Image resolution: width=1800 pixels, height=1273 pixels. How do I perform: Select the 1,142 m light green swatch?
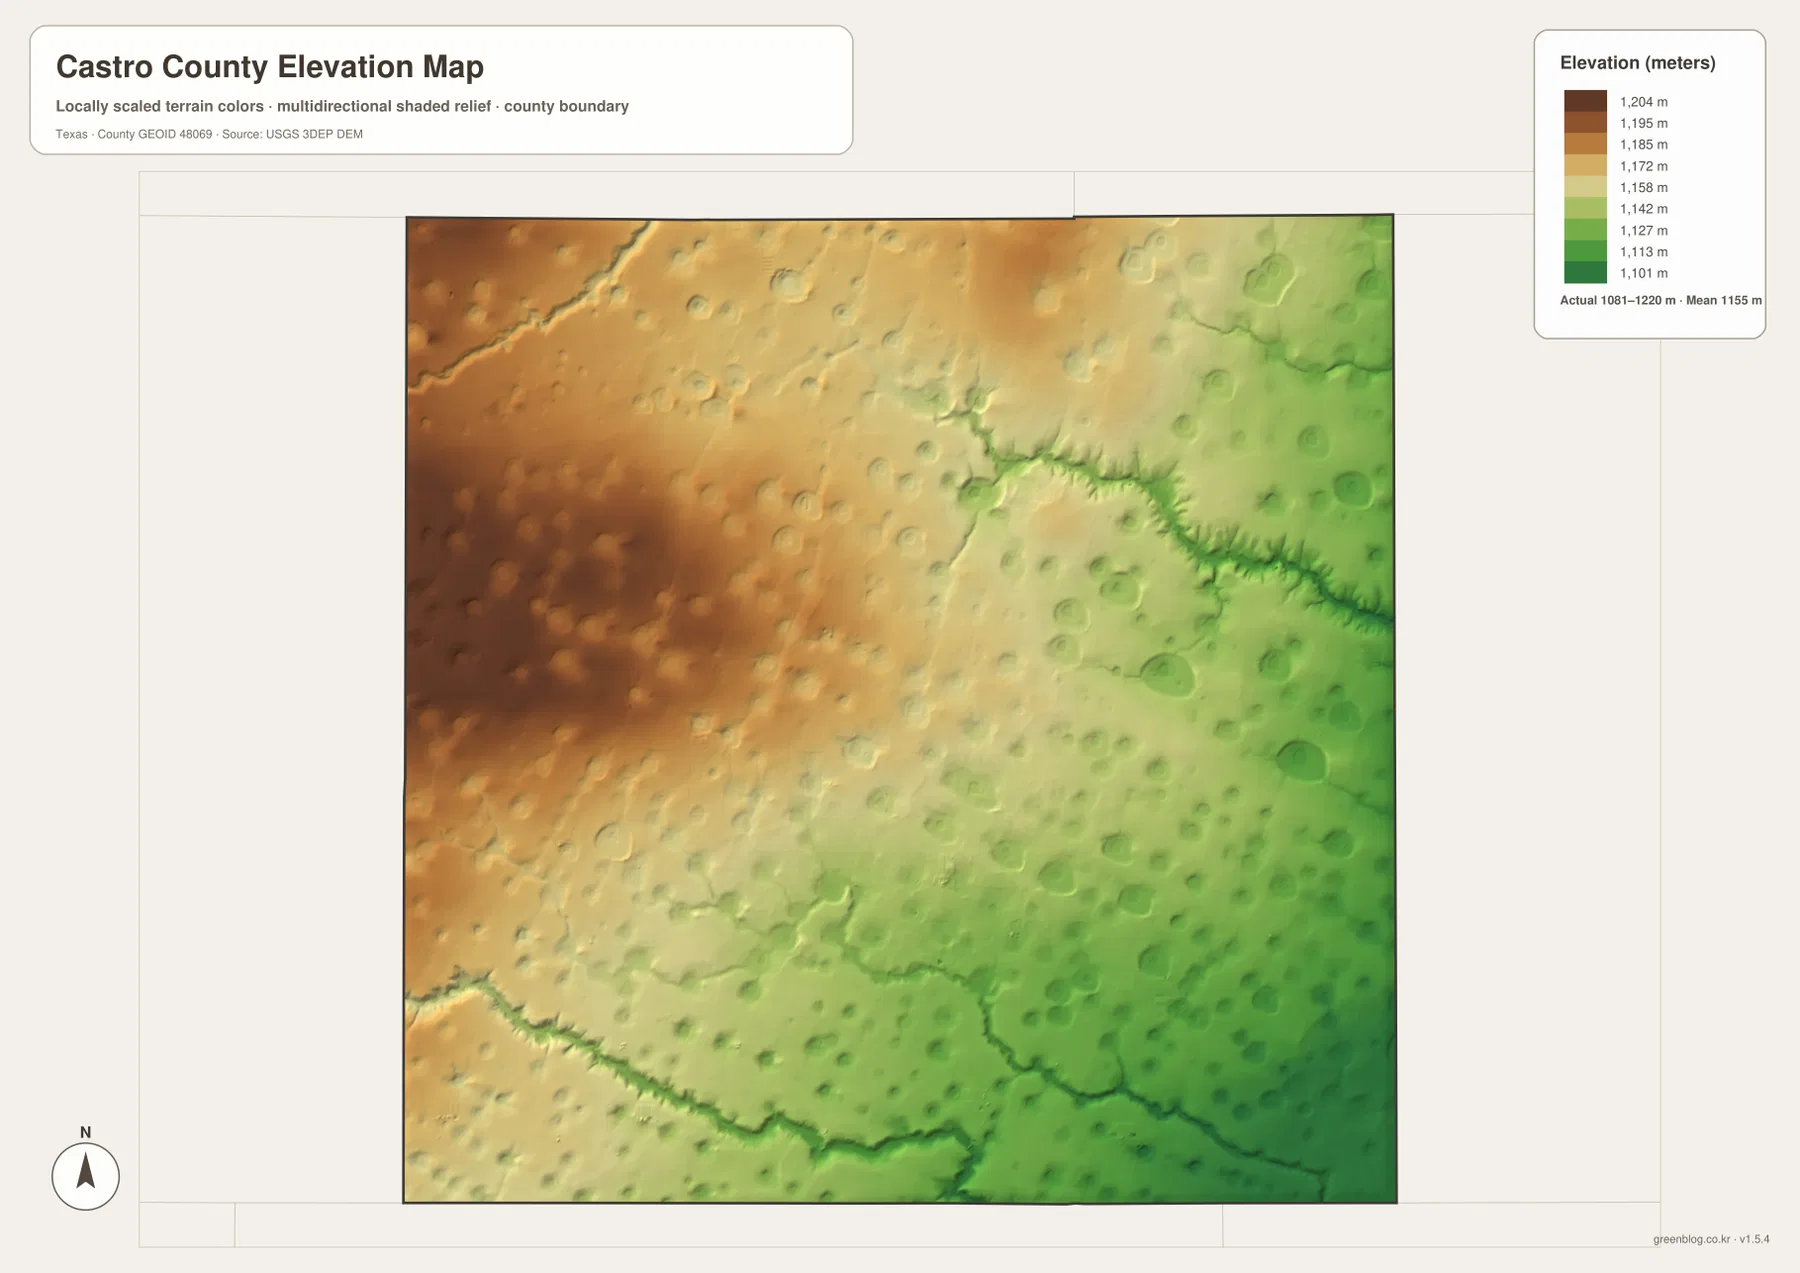1585,208
